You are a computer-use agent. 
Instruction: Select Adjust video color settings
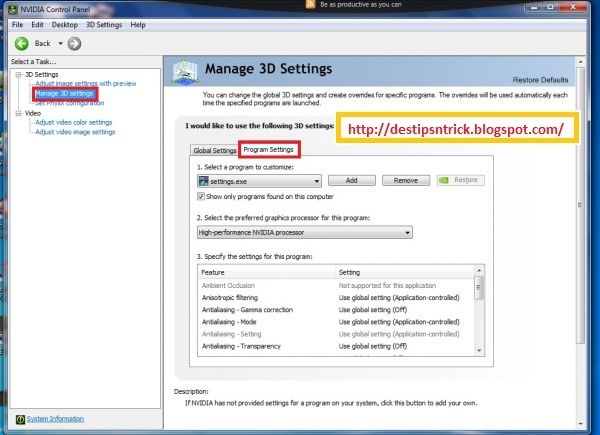[73, 122]
